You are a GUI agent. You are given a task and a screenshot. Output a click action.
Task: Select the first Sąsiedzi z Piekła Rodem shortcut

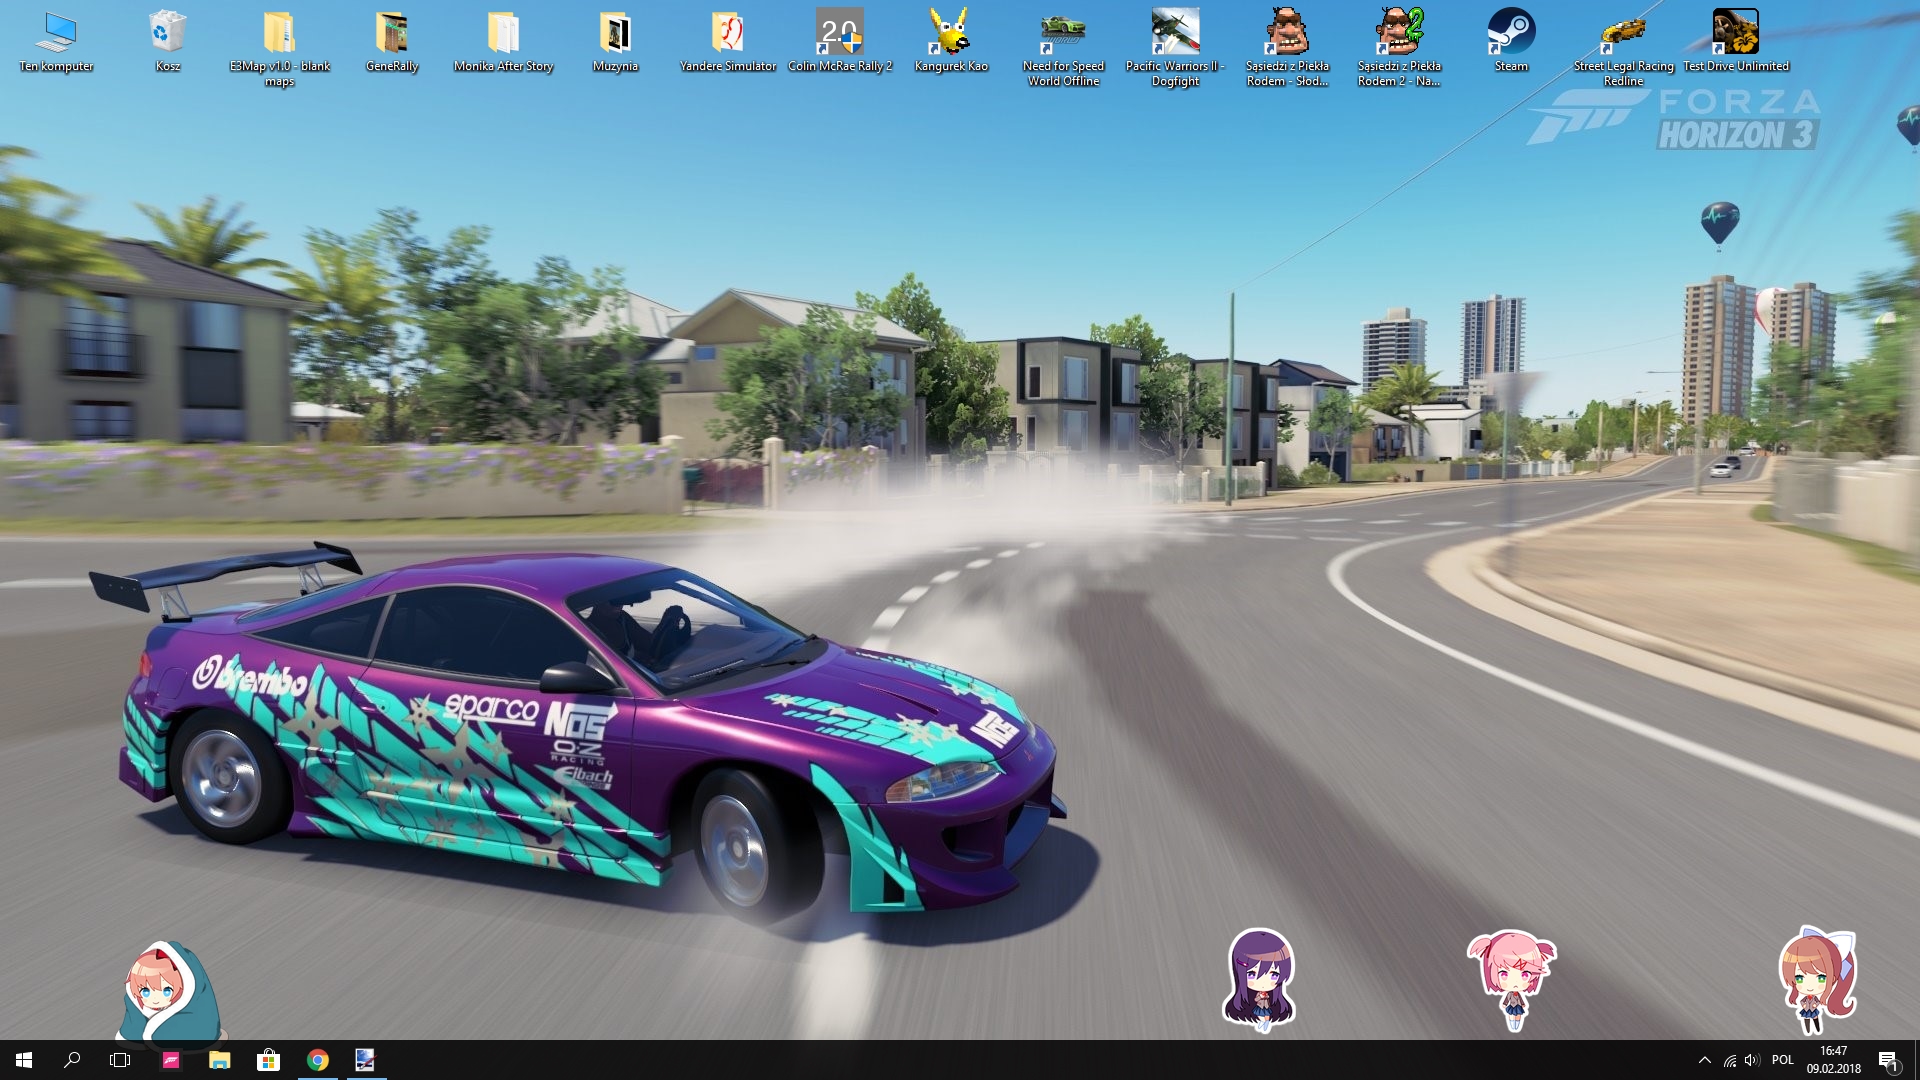click(1287, 48)
